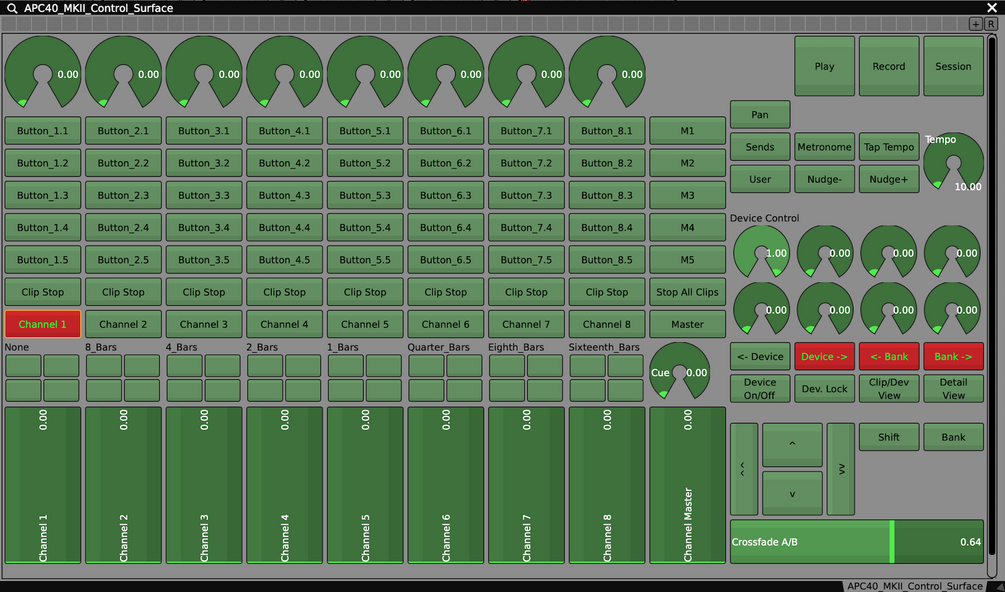Viewport: 1005px width, 592px height.
Task: Start playback with the Play button
Action: [x=824, y=66]
